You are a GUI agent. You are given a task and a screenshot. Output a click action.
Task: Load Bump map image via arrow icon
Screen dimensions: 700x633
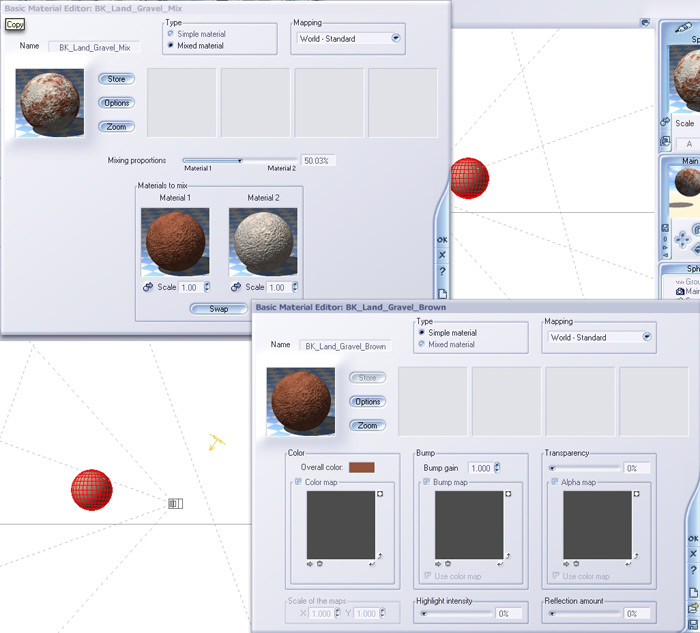pyautogui.click(x=438, y=564)
